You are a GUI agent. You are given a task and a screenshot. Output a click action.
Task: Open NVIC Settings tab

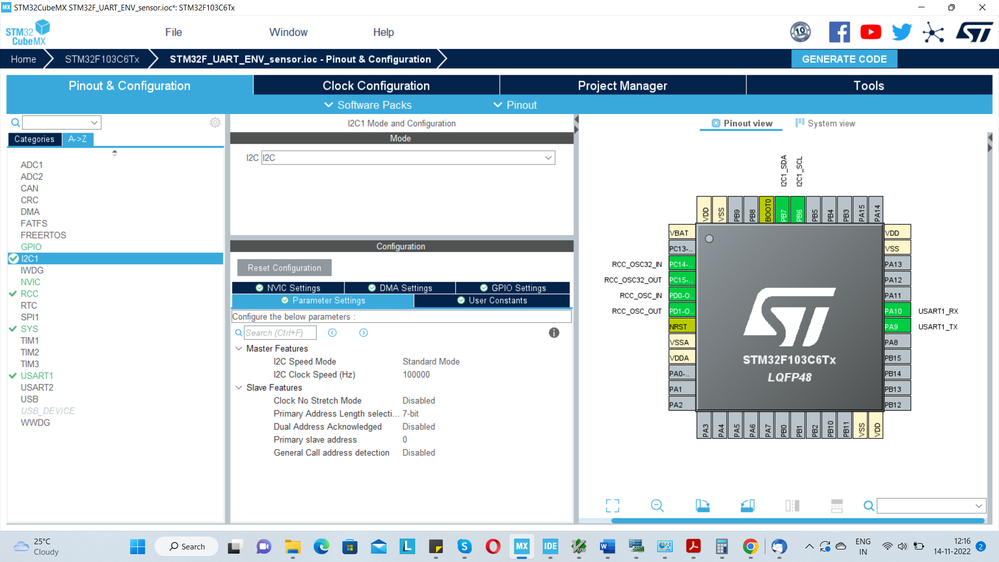(x=288, y=288)
